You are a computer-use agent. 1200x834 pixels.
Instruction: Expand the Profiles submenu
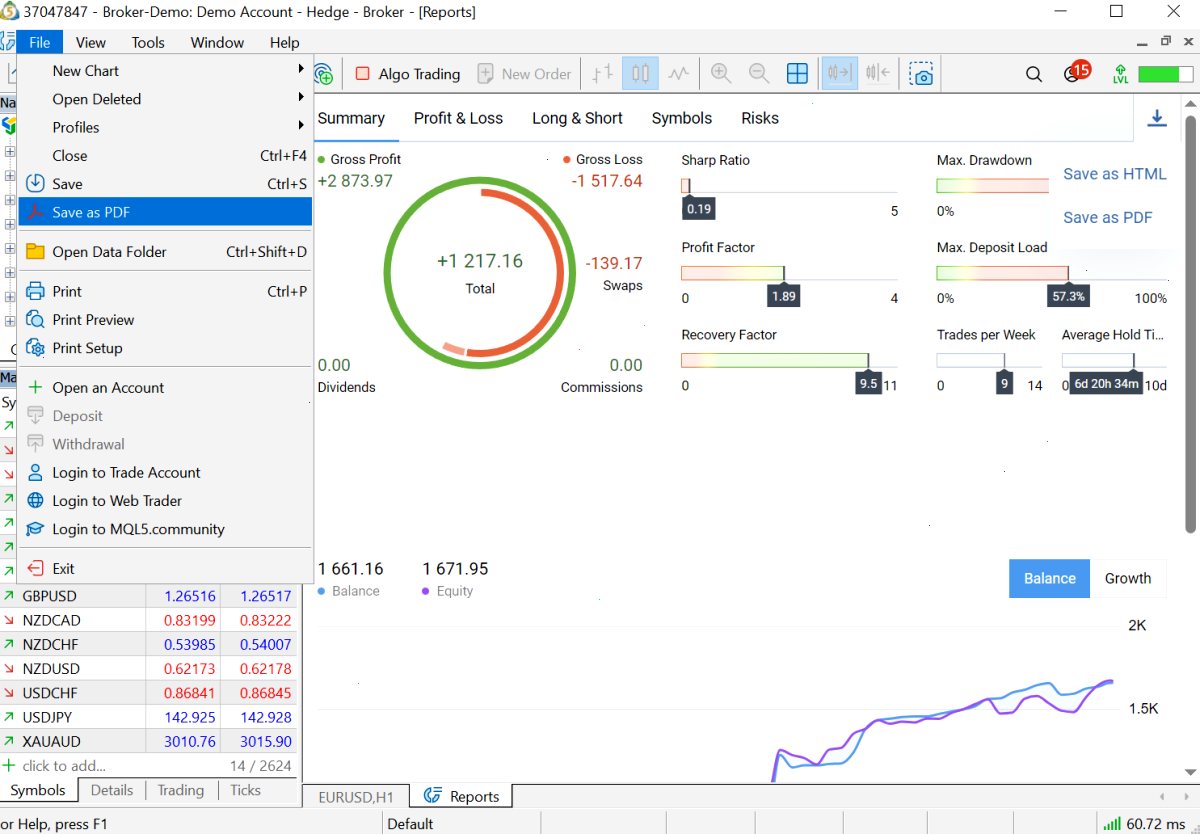[165, 127]
